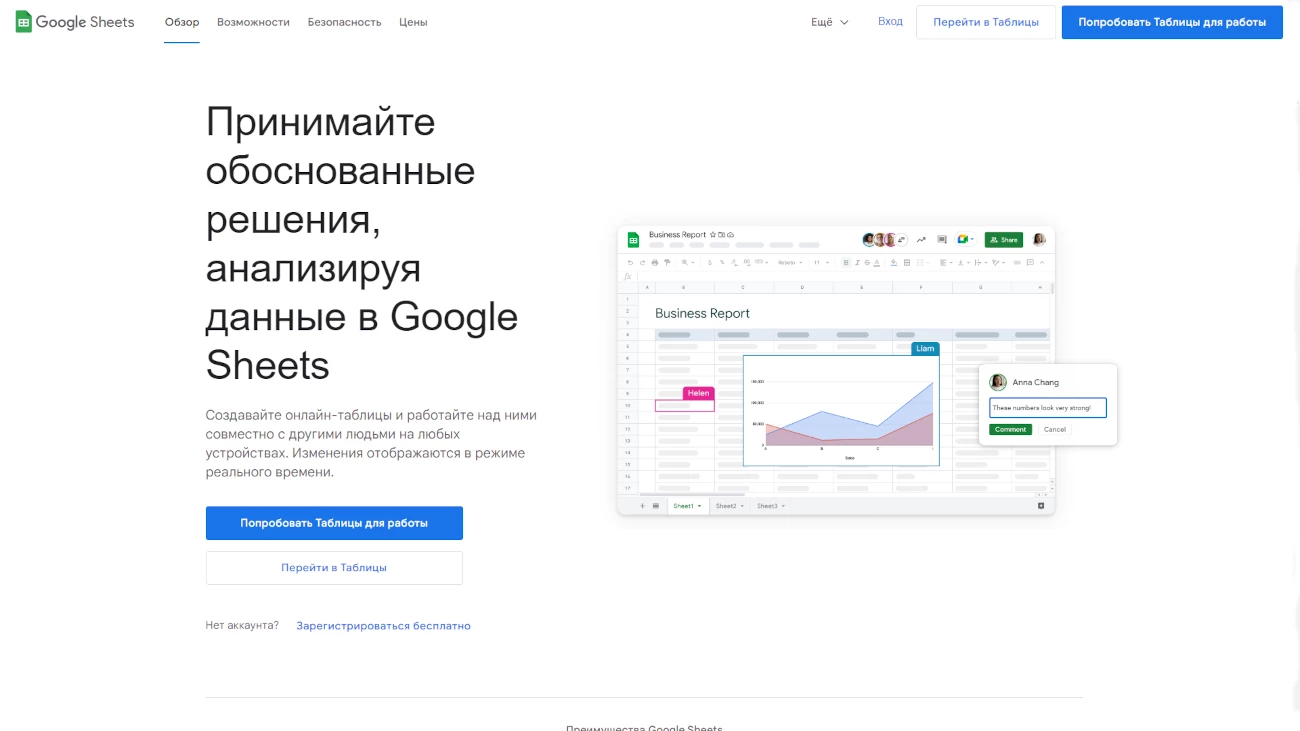Click Business Report heading inside the spreadsheet
Viewport: 1300px width, 731px height.
pos(702,313)
